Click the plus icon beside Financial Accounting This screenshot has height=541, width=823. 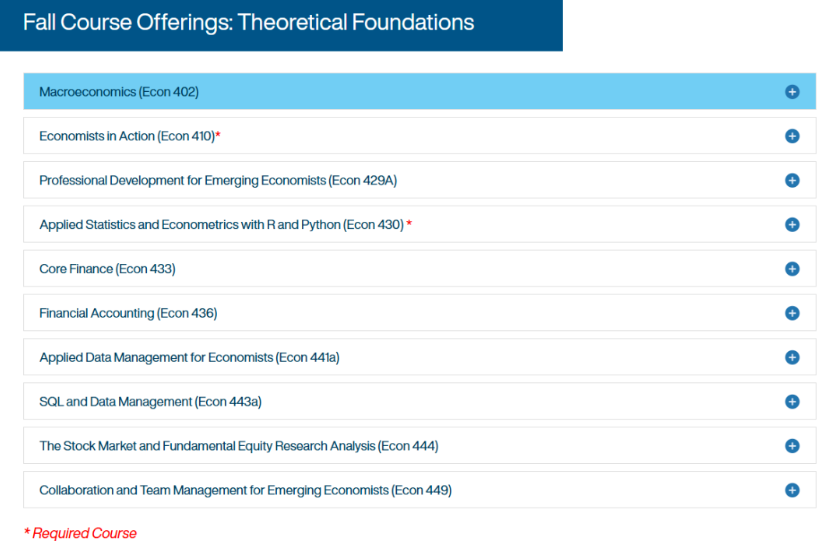[792, 313]
